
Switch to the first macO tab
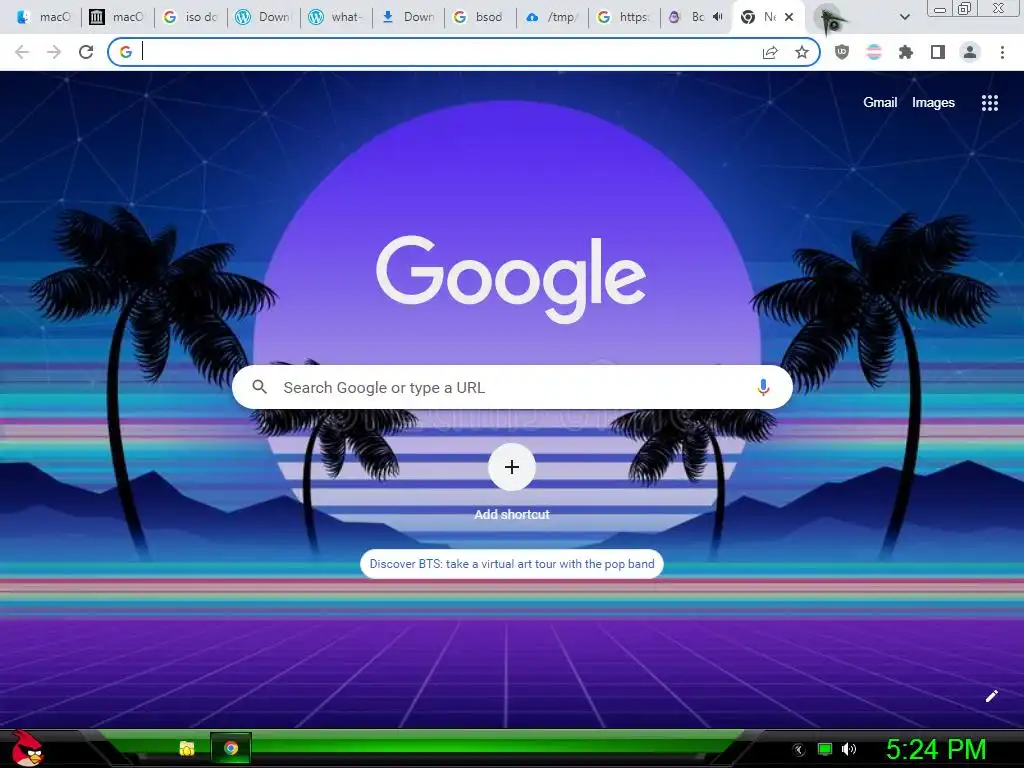[43, 17]
